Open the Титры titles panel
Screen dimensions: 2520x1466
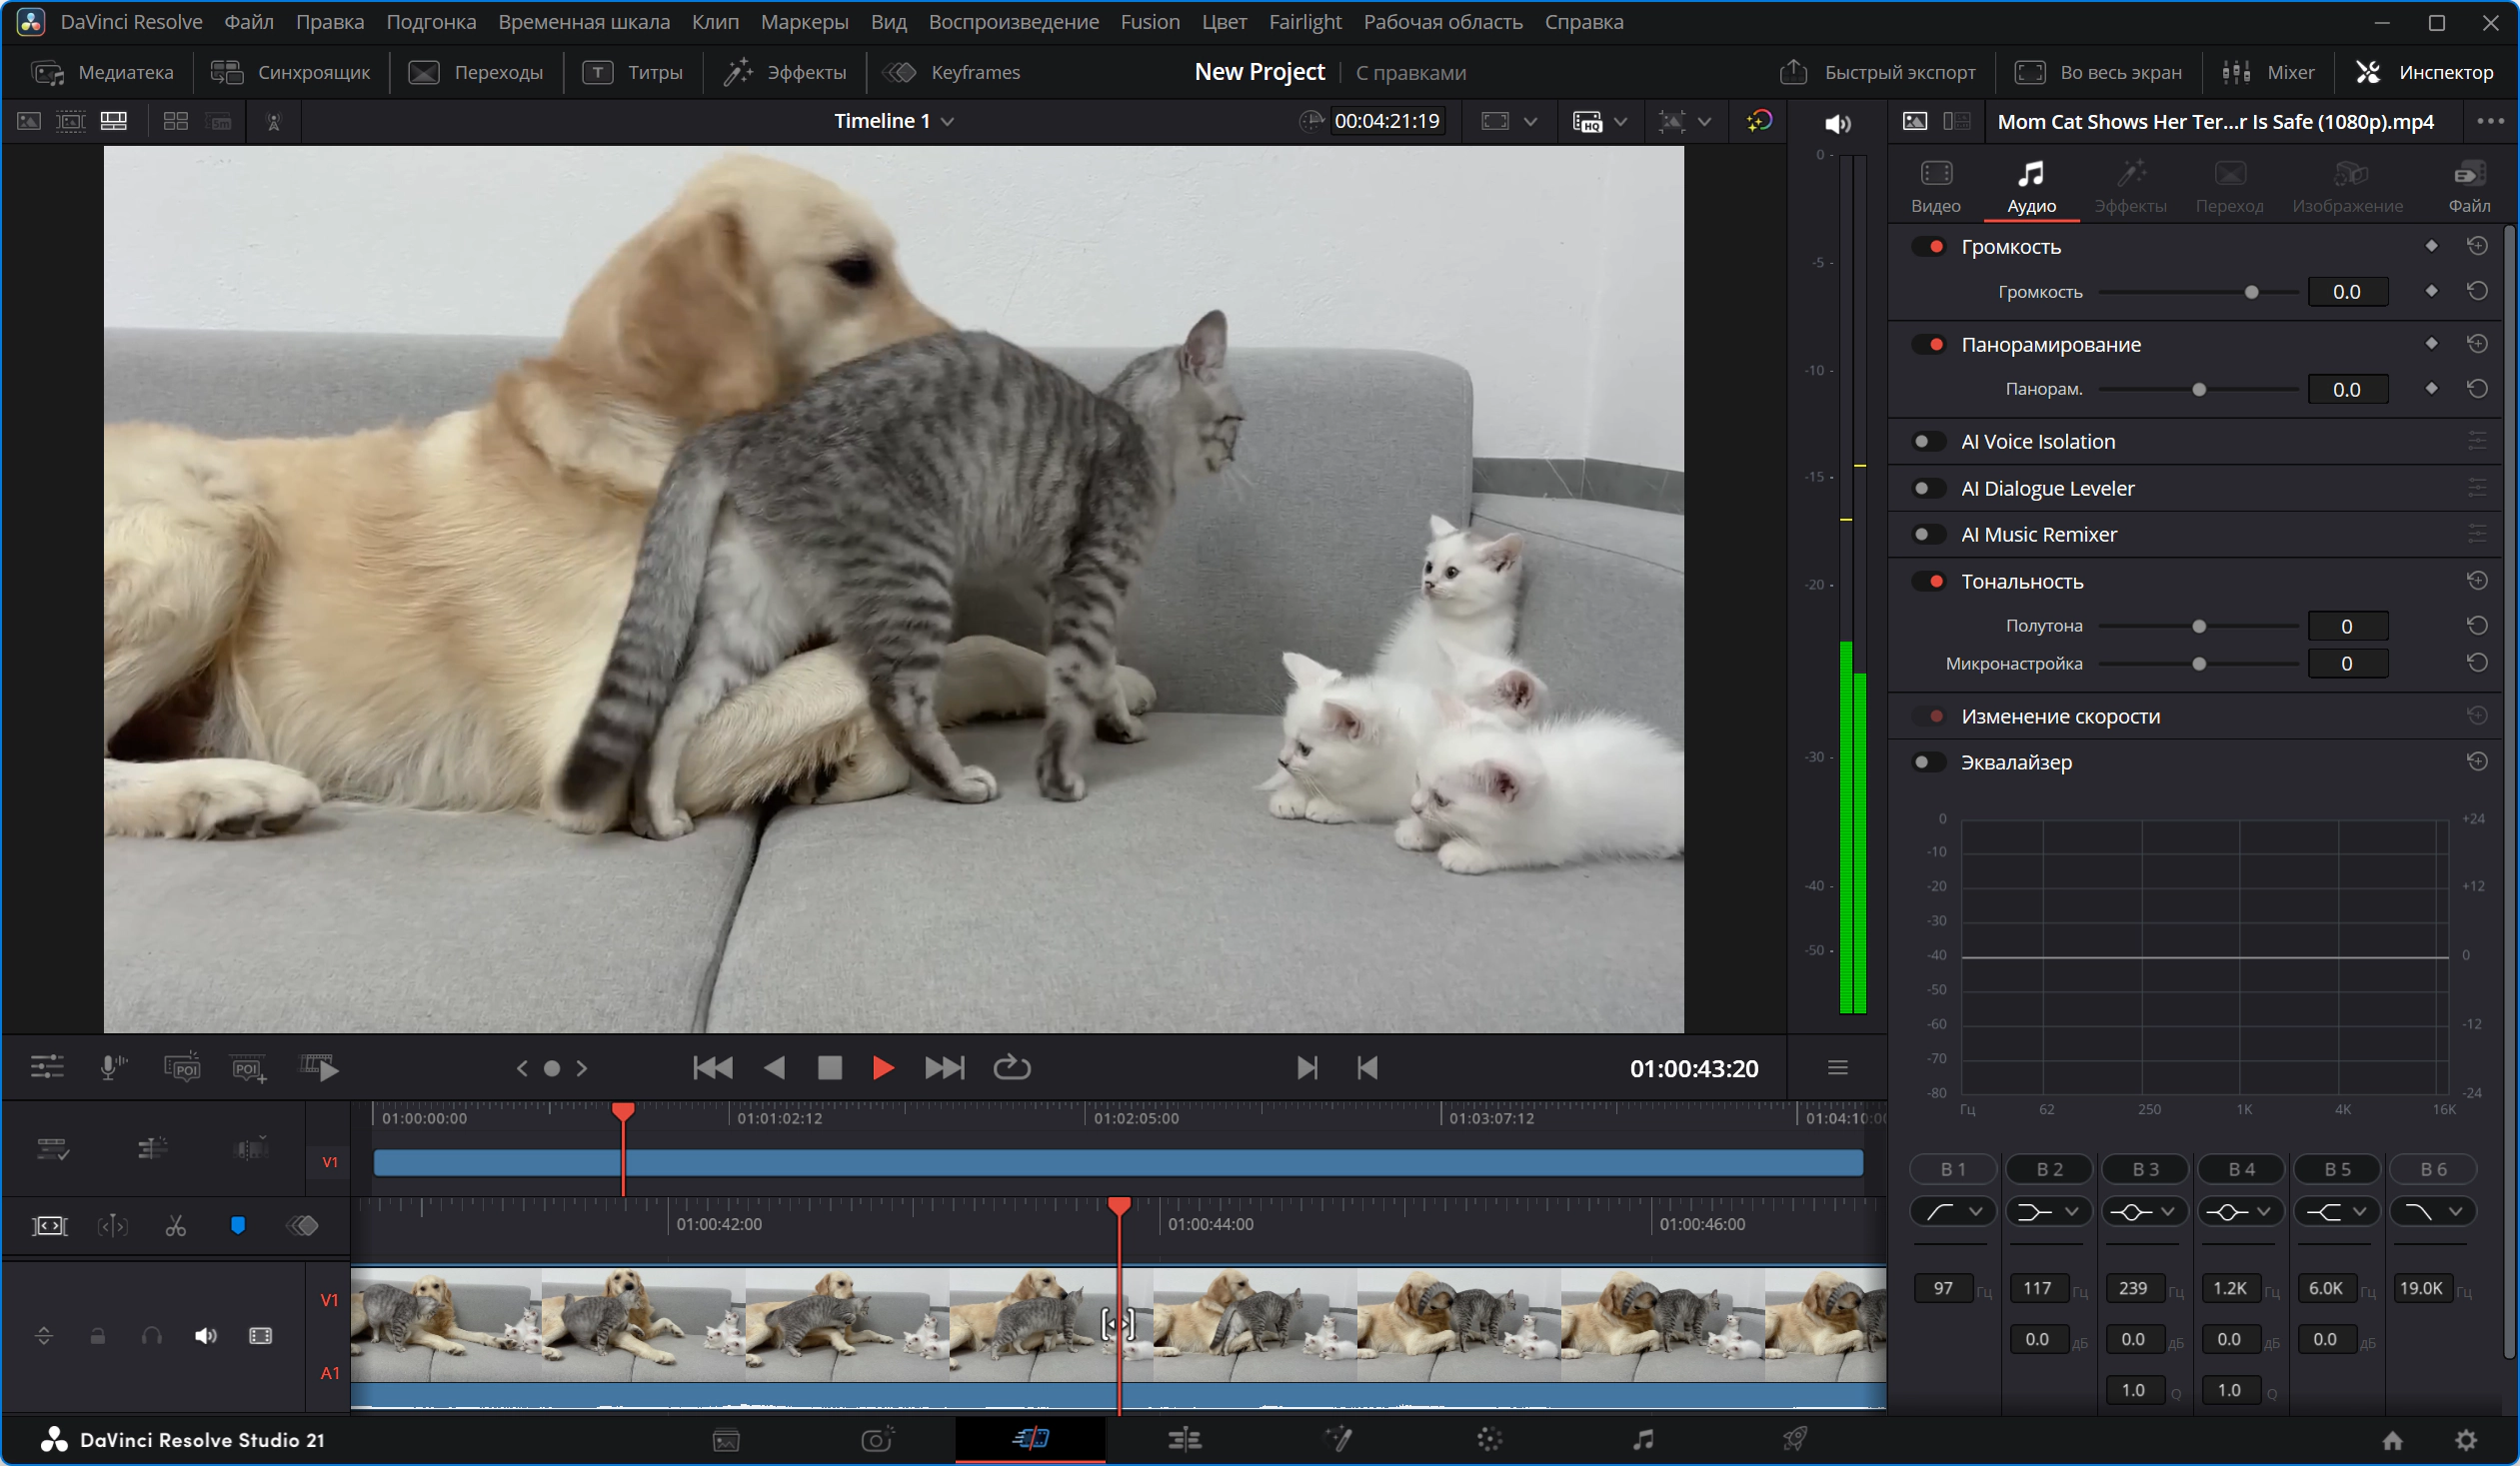(633, 72)
